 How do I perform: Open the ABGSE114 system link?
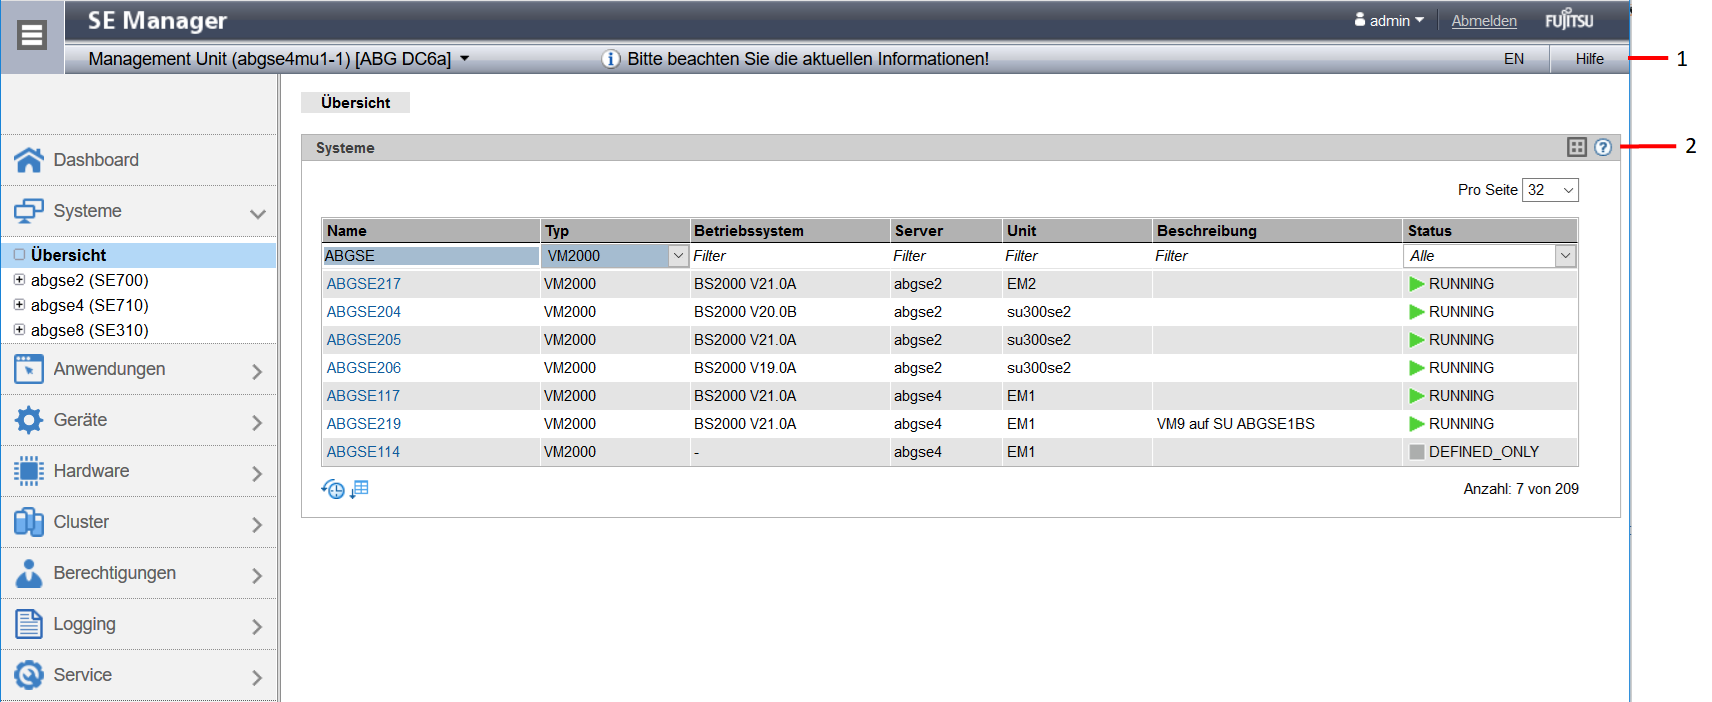pos(363,452)
